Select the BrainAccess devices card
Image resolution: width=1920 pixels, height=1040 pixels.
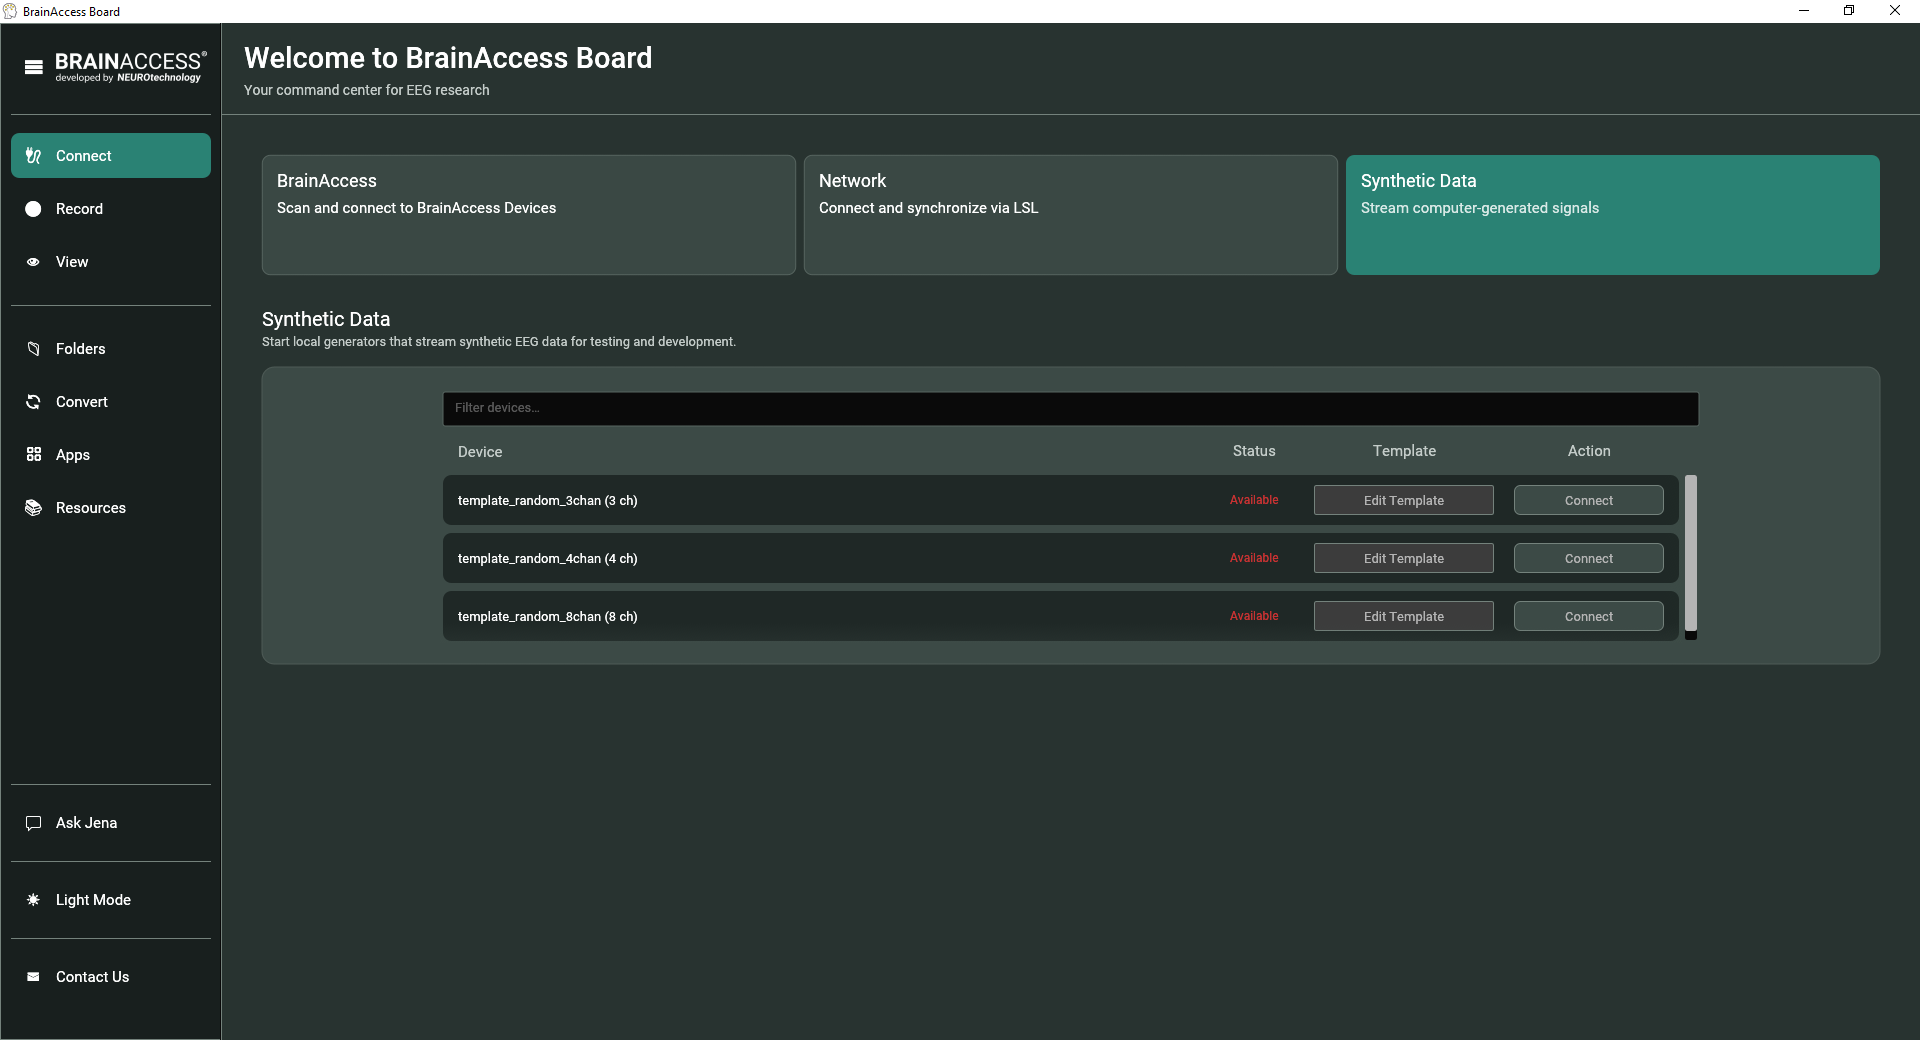pyautogui.click(x=529, y=215)
